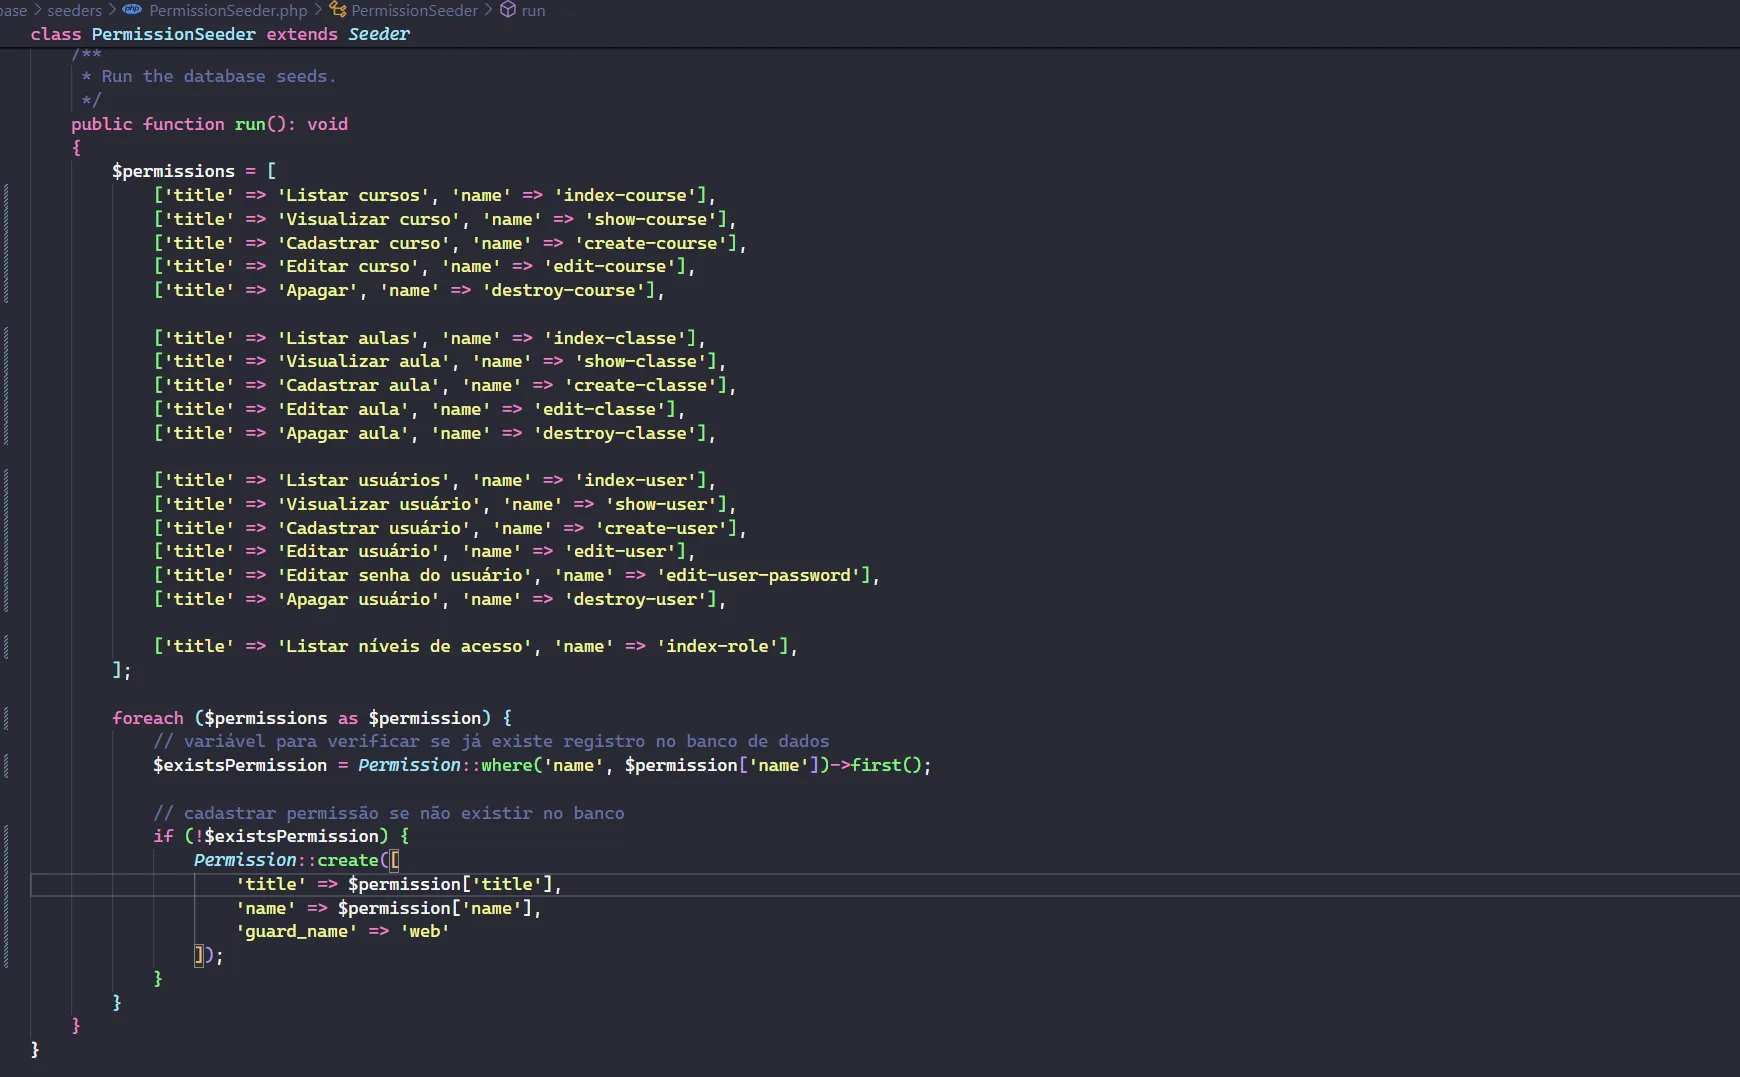Click the class symbol icon beside PermissionSeeder breadcrumb
Viewport: 1740px width, 1077px height.
[x=338, y=10]
